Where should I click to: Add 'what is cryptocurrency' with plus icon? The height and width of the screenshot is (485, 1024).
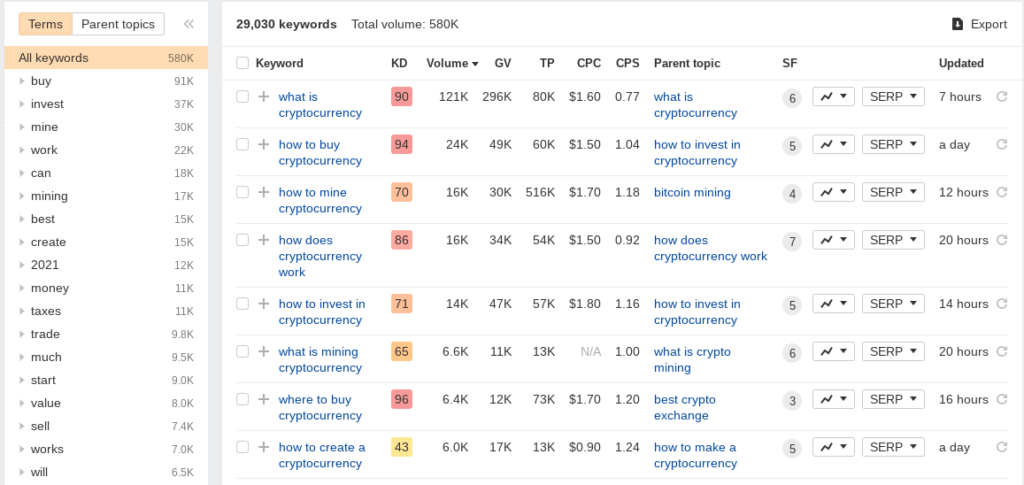(x=263, y=97)
